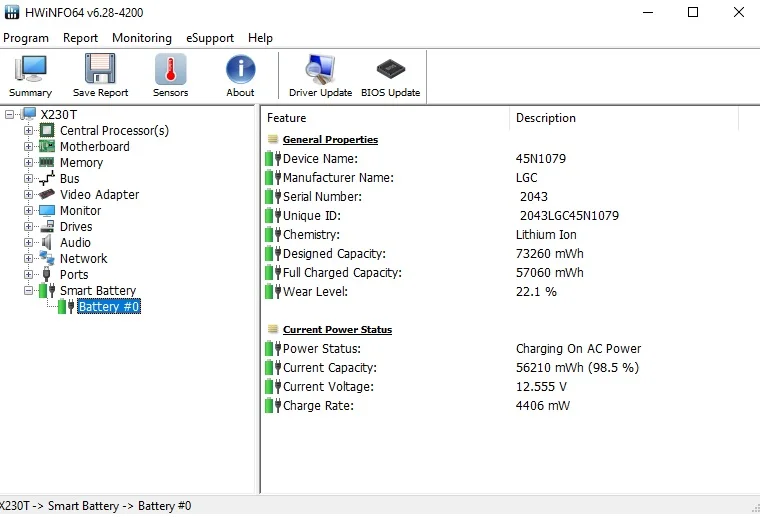
Task: Select the Chemistry row label
Action: click(311, 235)
